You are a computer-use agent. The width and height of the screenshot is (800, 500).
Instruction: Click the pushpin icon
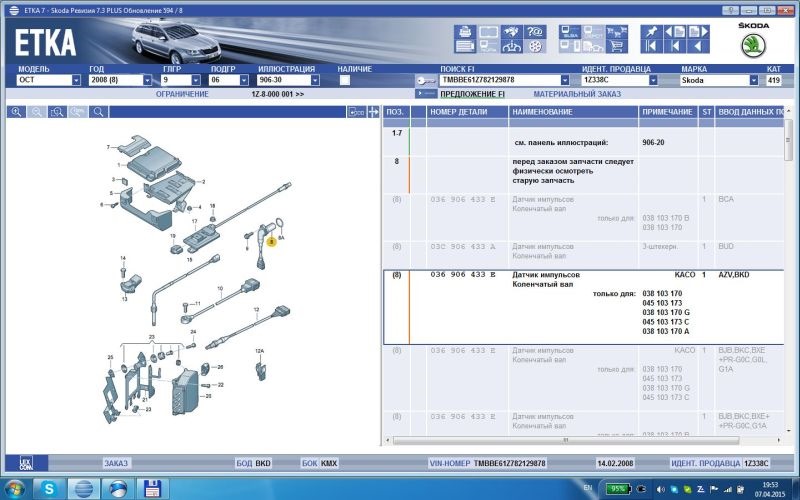(x=652, y=32)
